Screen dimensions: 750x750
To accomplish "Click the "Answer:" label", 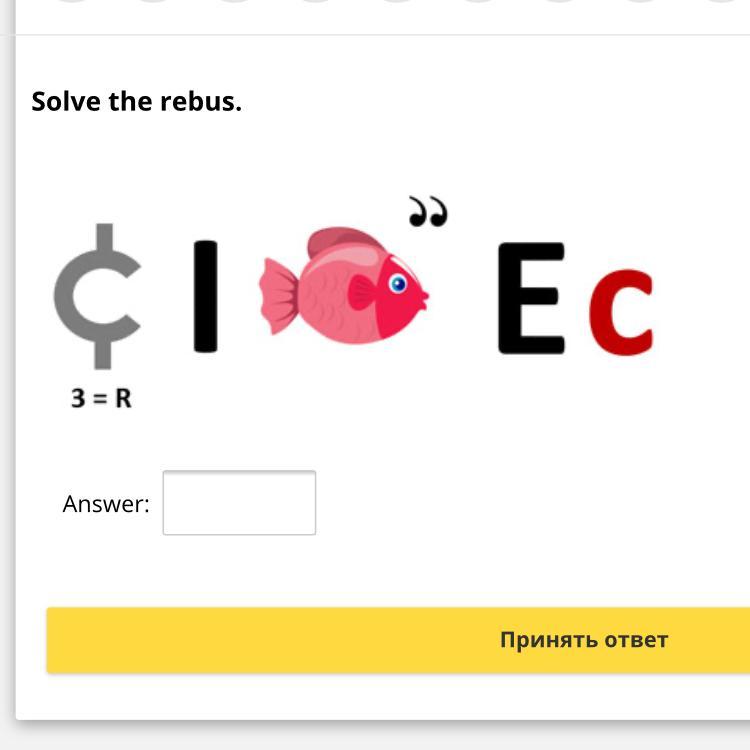I will [106, 504].
